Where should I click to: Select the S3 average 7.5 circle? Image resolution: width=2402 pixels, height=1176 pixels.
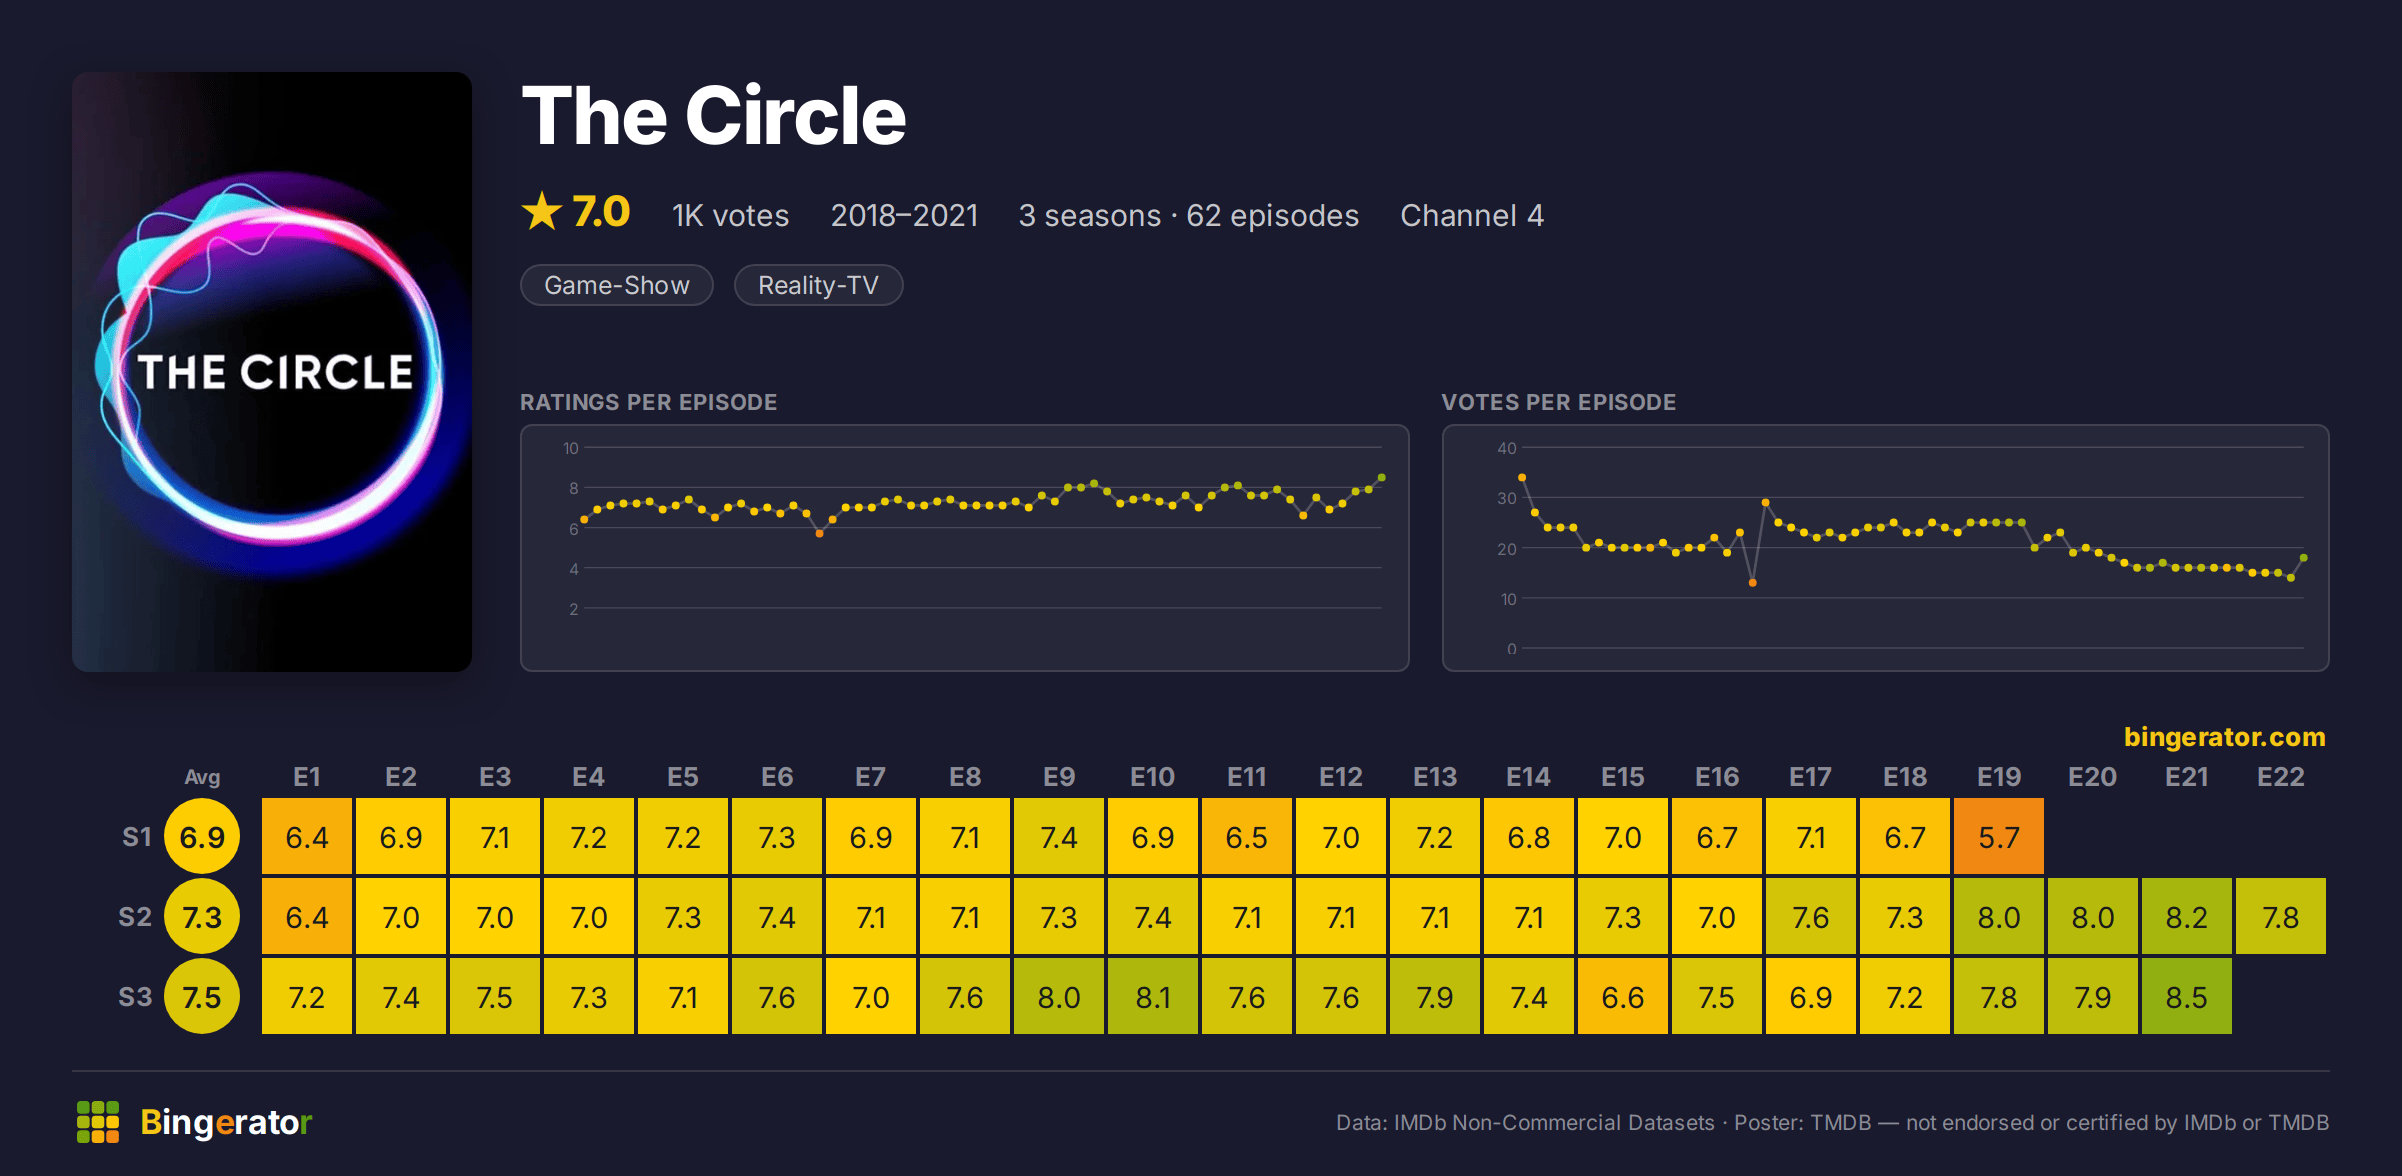202,996
